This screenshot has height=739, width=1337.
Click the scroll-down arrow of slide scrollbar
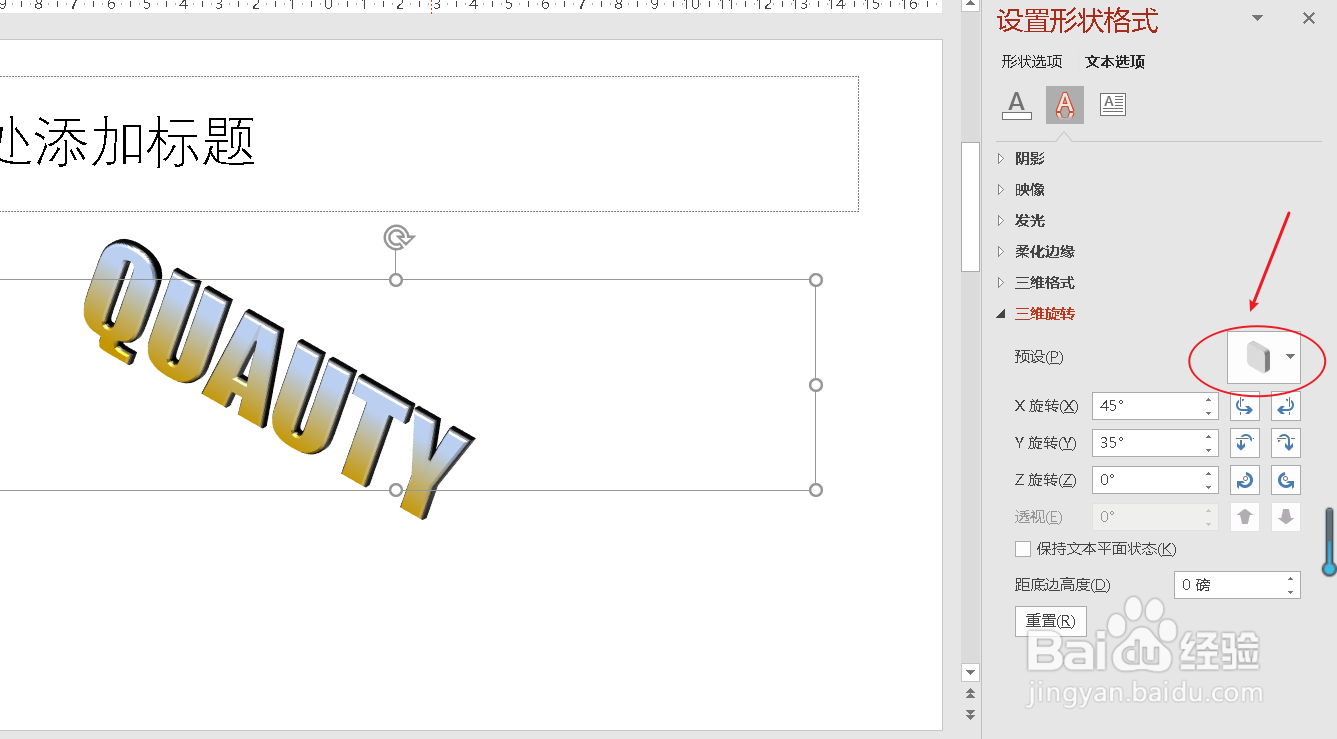click(x=970, y=671)
